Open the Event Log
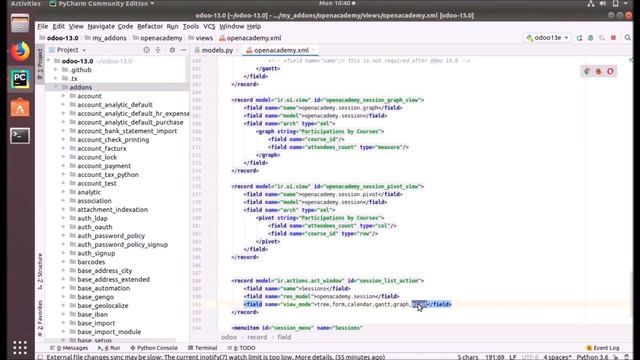Screen dimensions: 640x360 coord(602,348)
